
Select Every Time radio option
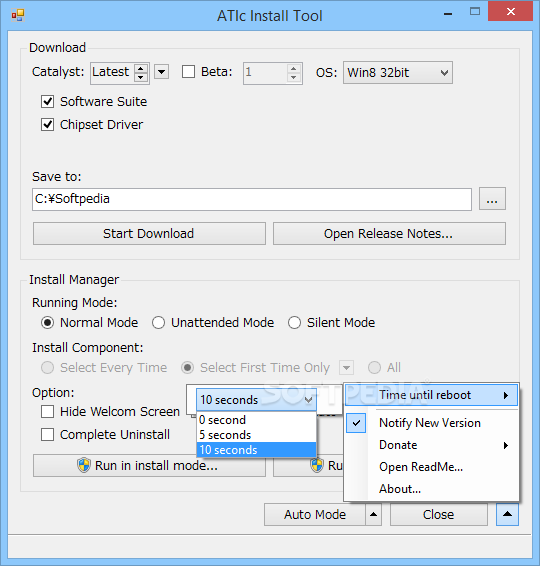tap(47, 368)
